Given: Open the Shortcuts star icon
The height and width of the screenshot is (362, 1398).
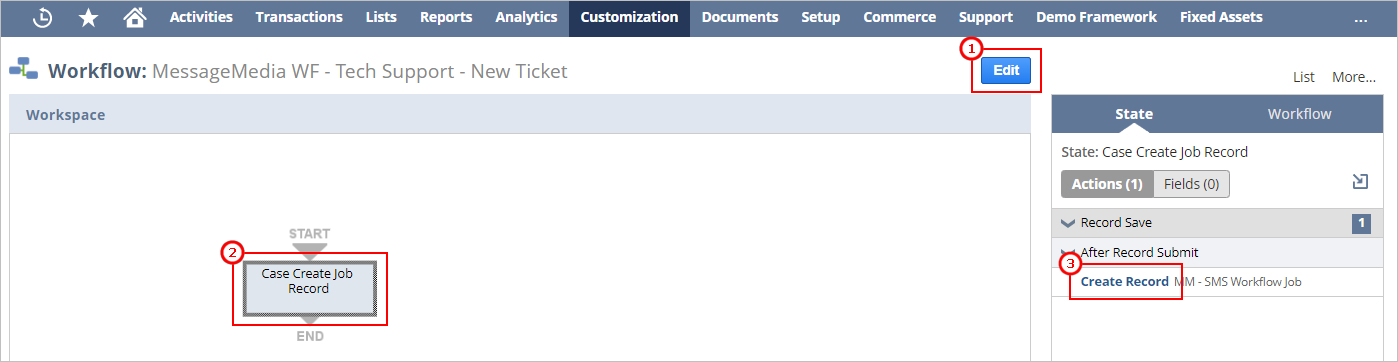Looking at the screenshot, I should (88, 18).
